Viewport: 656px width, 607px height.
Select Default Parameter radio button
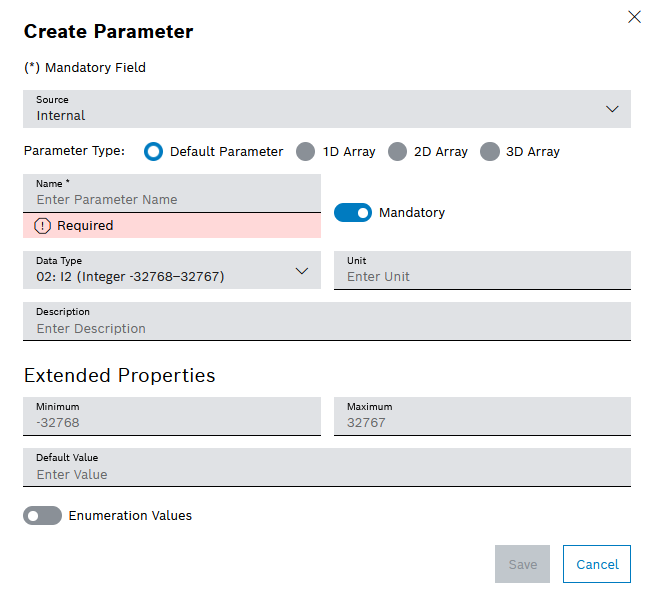[154, 151]
